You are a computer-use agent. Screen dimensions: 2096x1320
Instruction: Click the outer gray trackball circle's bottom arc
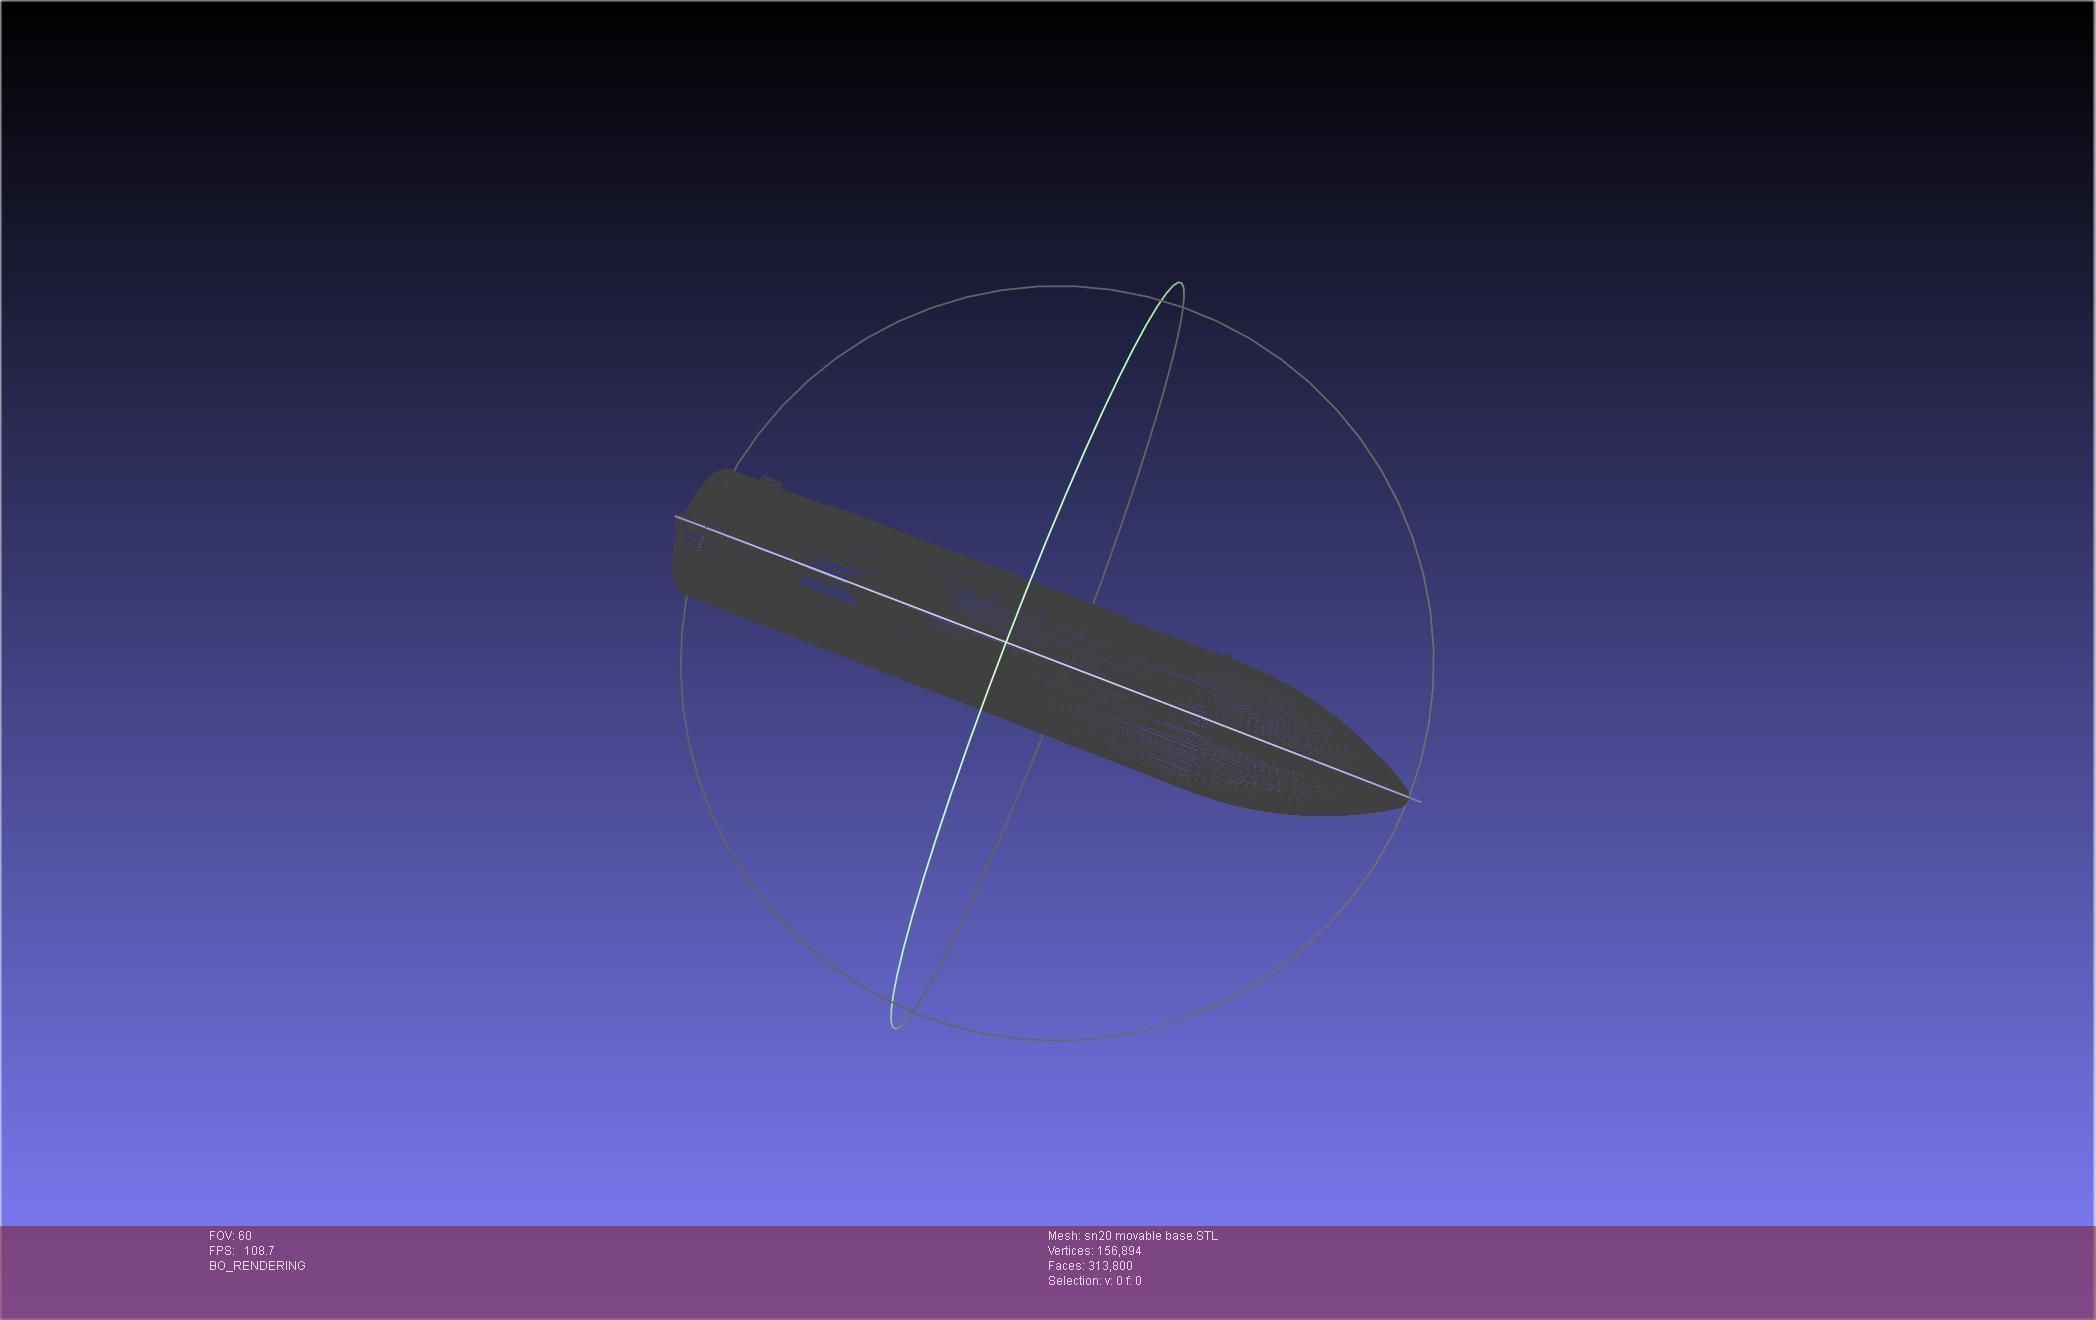[x=1057, y=1040]
